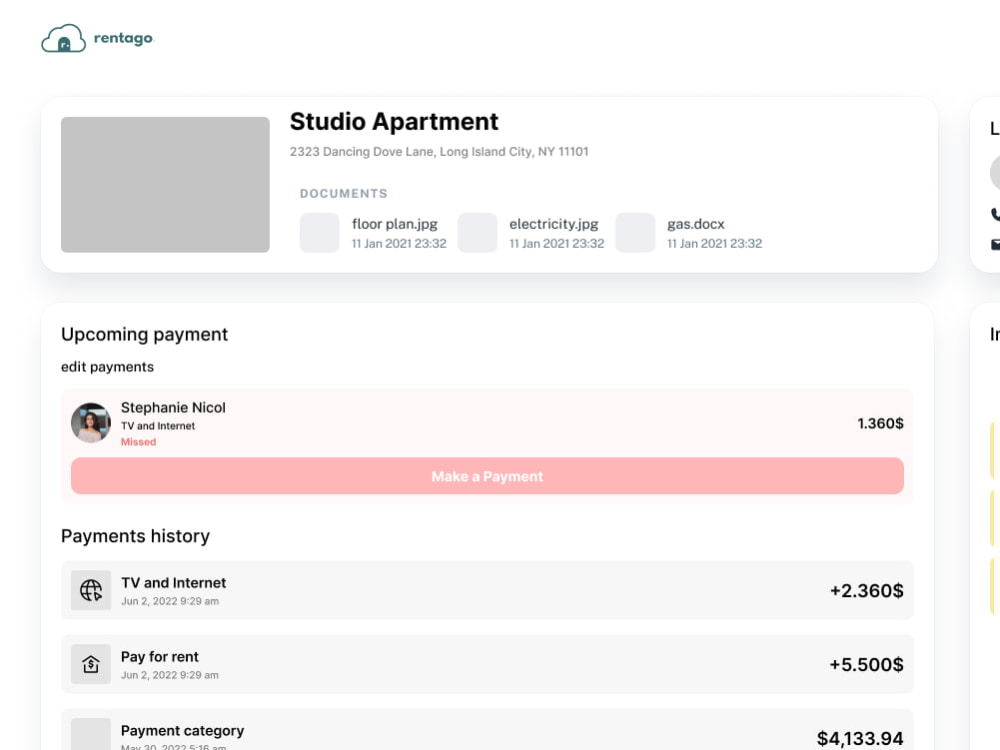
Task: Select the Upcoming payment heading
Action: [144, 334]
